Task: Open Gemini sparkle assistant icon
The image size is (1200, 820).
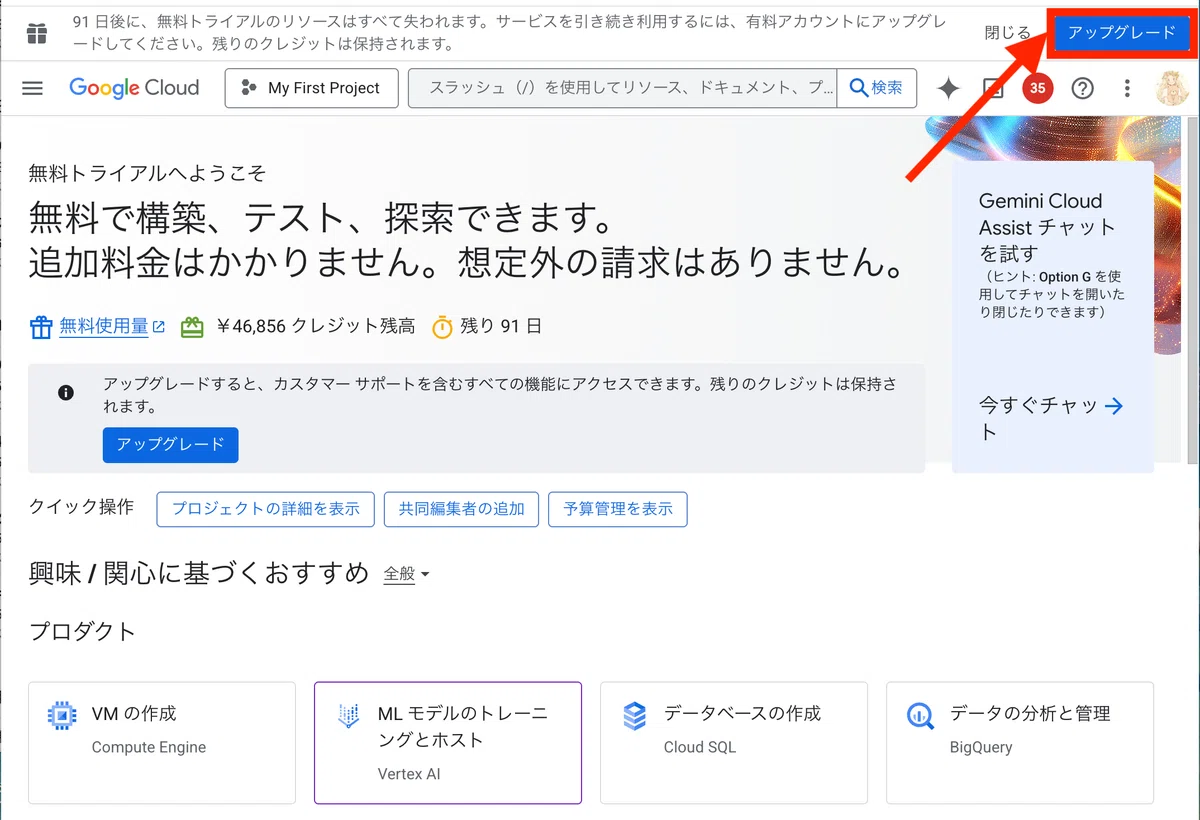Action: pos(948,88)
